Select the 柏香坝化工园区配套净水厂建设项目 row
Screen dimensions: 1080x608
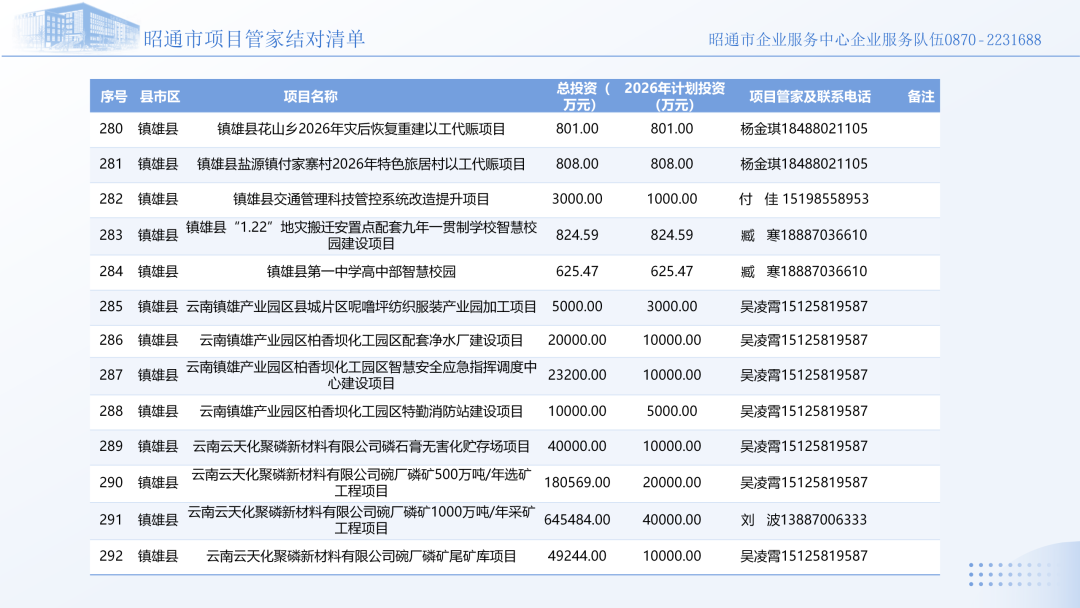(361, 340)
